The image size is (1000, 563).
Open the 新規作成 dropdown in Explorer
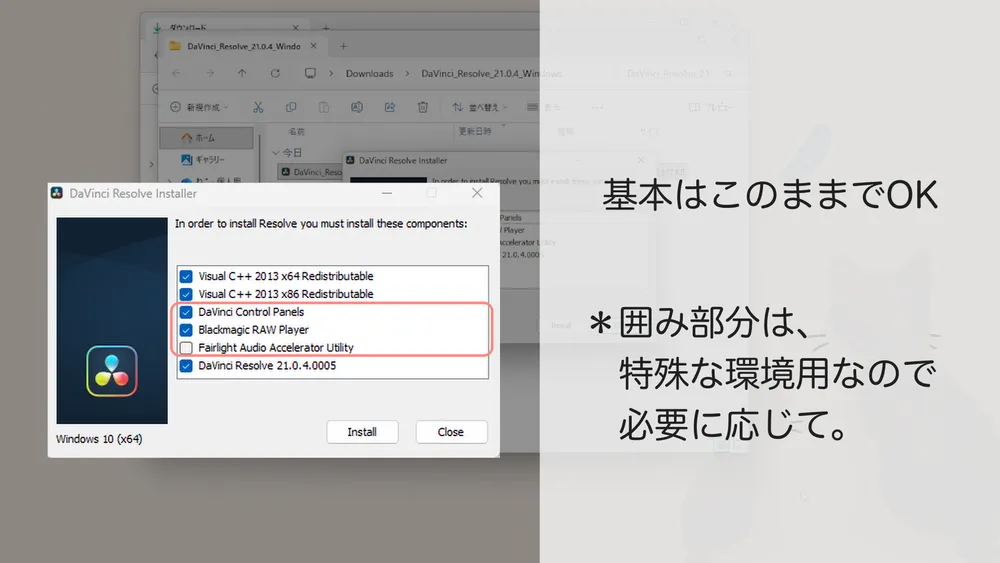point(199,107)
